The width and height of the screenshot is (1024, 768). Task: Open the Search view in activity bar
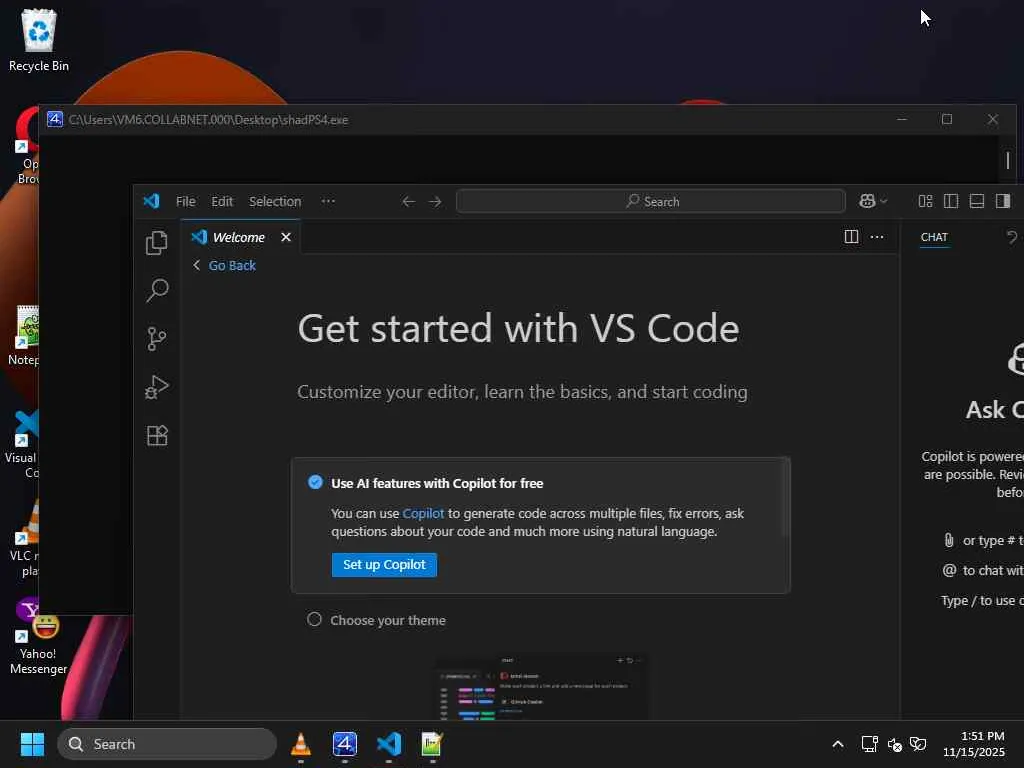tap(157, 290)
